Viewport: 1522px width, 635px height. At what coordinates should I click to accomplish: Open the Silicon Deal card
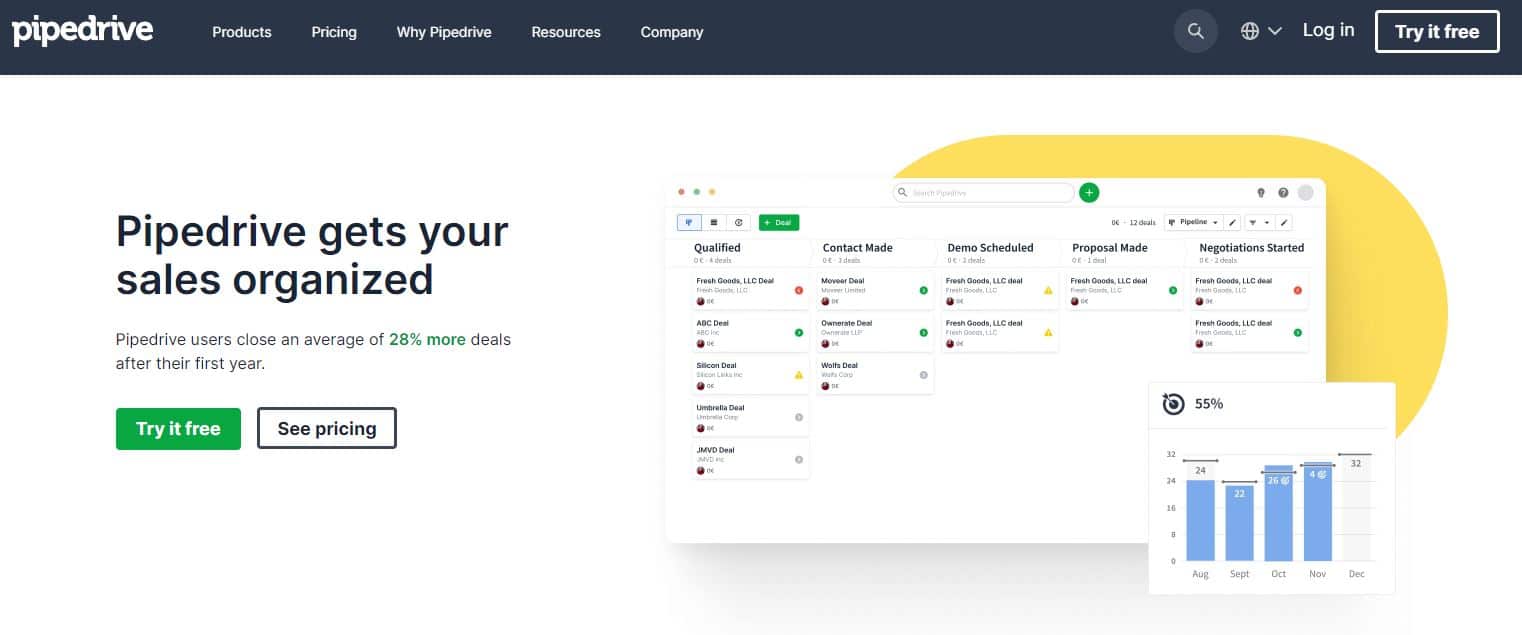coord(750,375)
